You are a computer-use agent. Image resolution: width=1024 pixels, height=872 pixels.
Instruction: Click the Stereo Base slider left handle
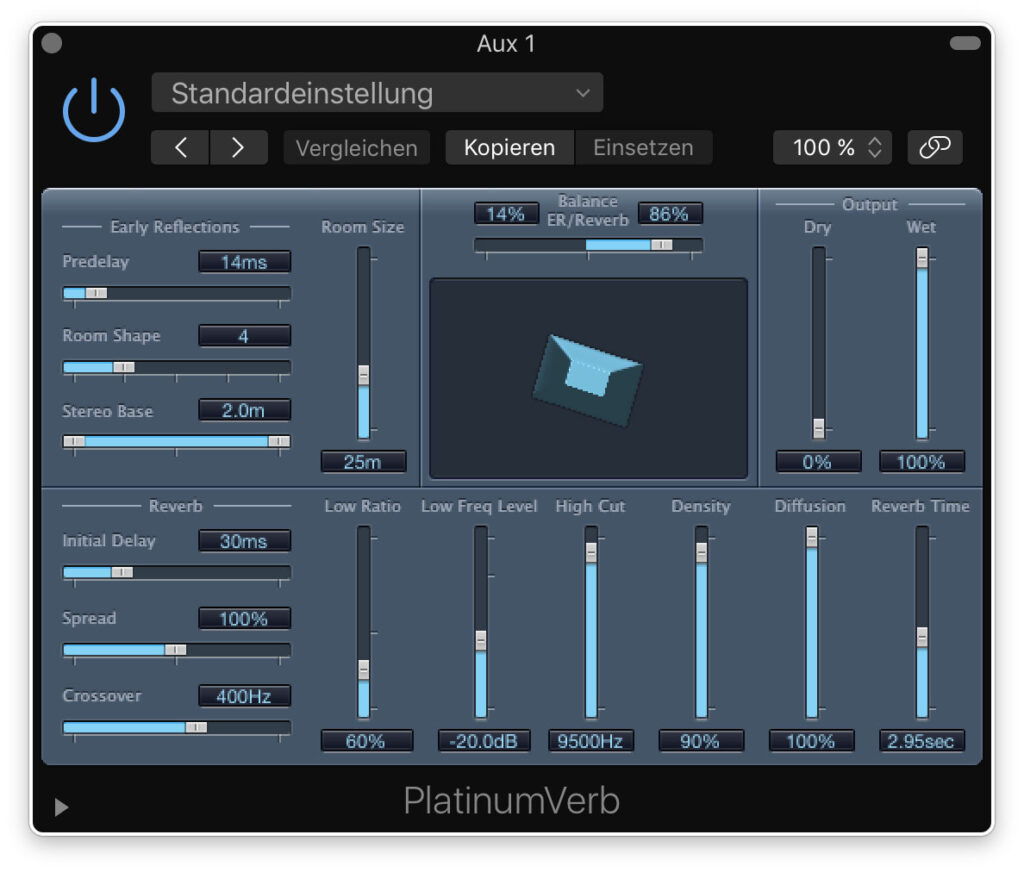[x=74, y=442]
